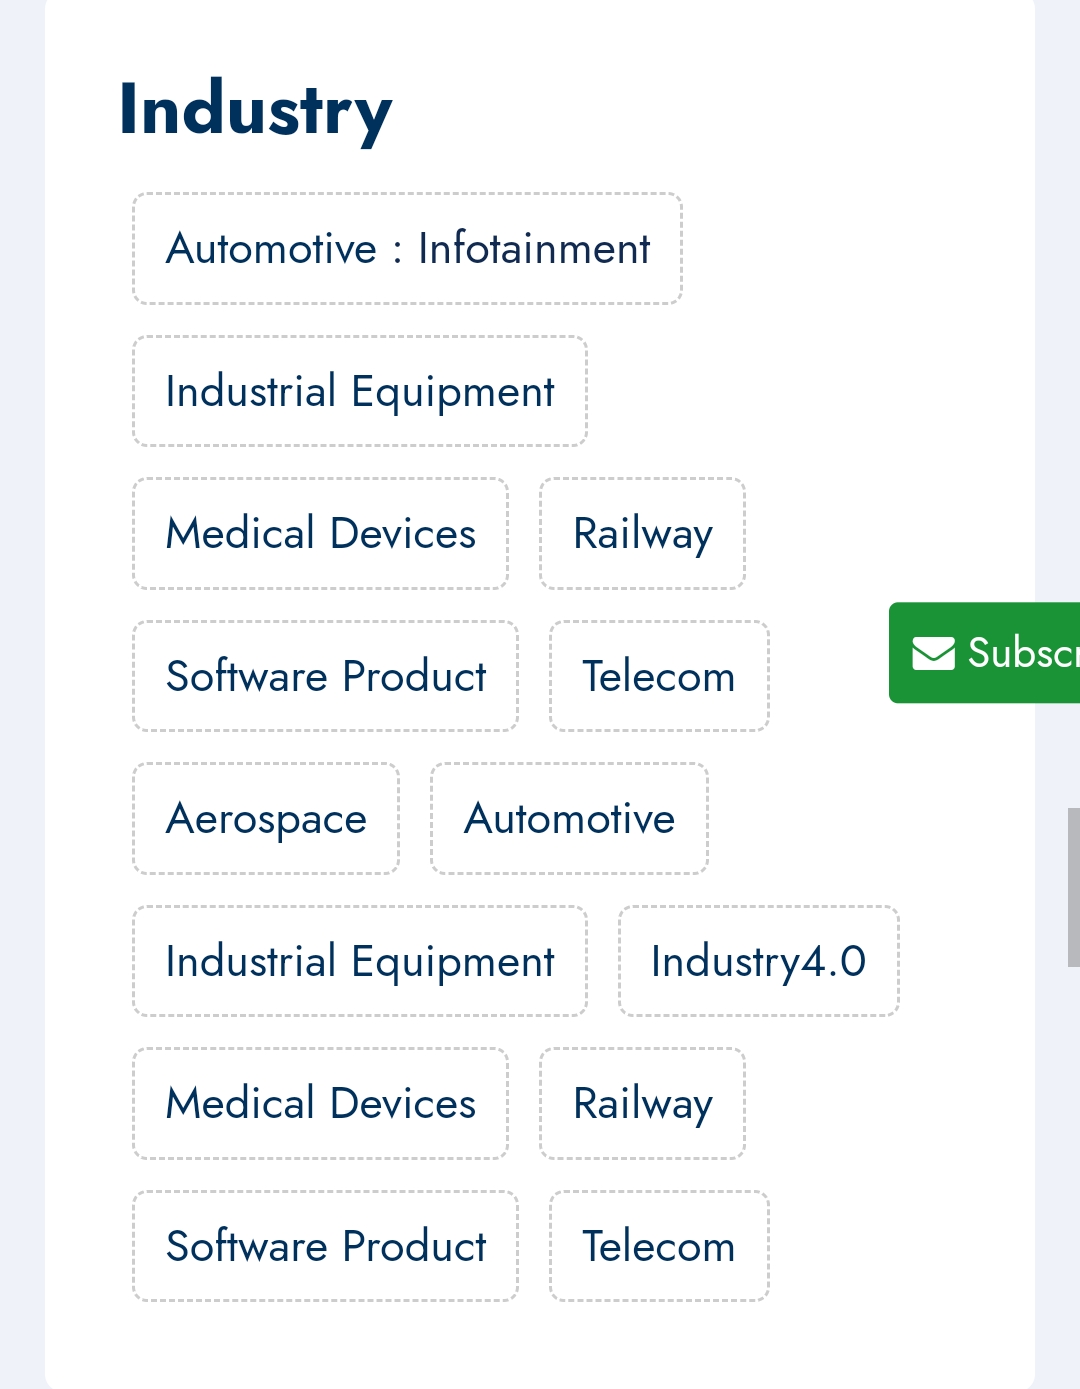Click the envelope icon on Subscribe button

(933, 653)
